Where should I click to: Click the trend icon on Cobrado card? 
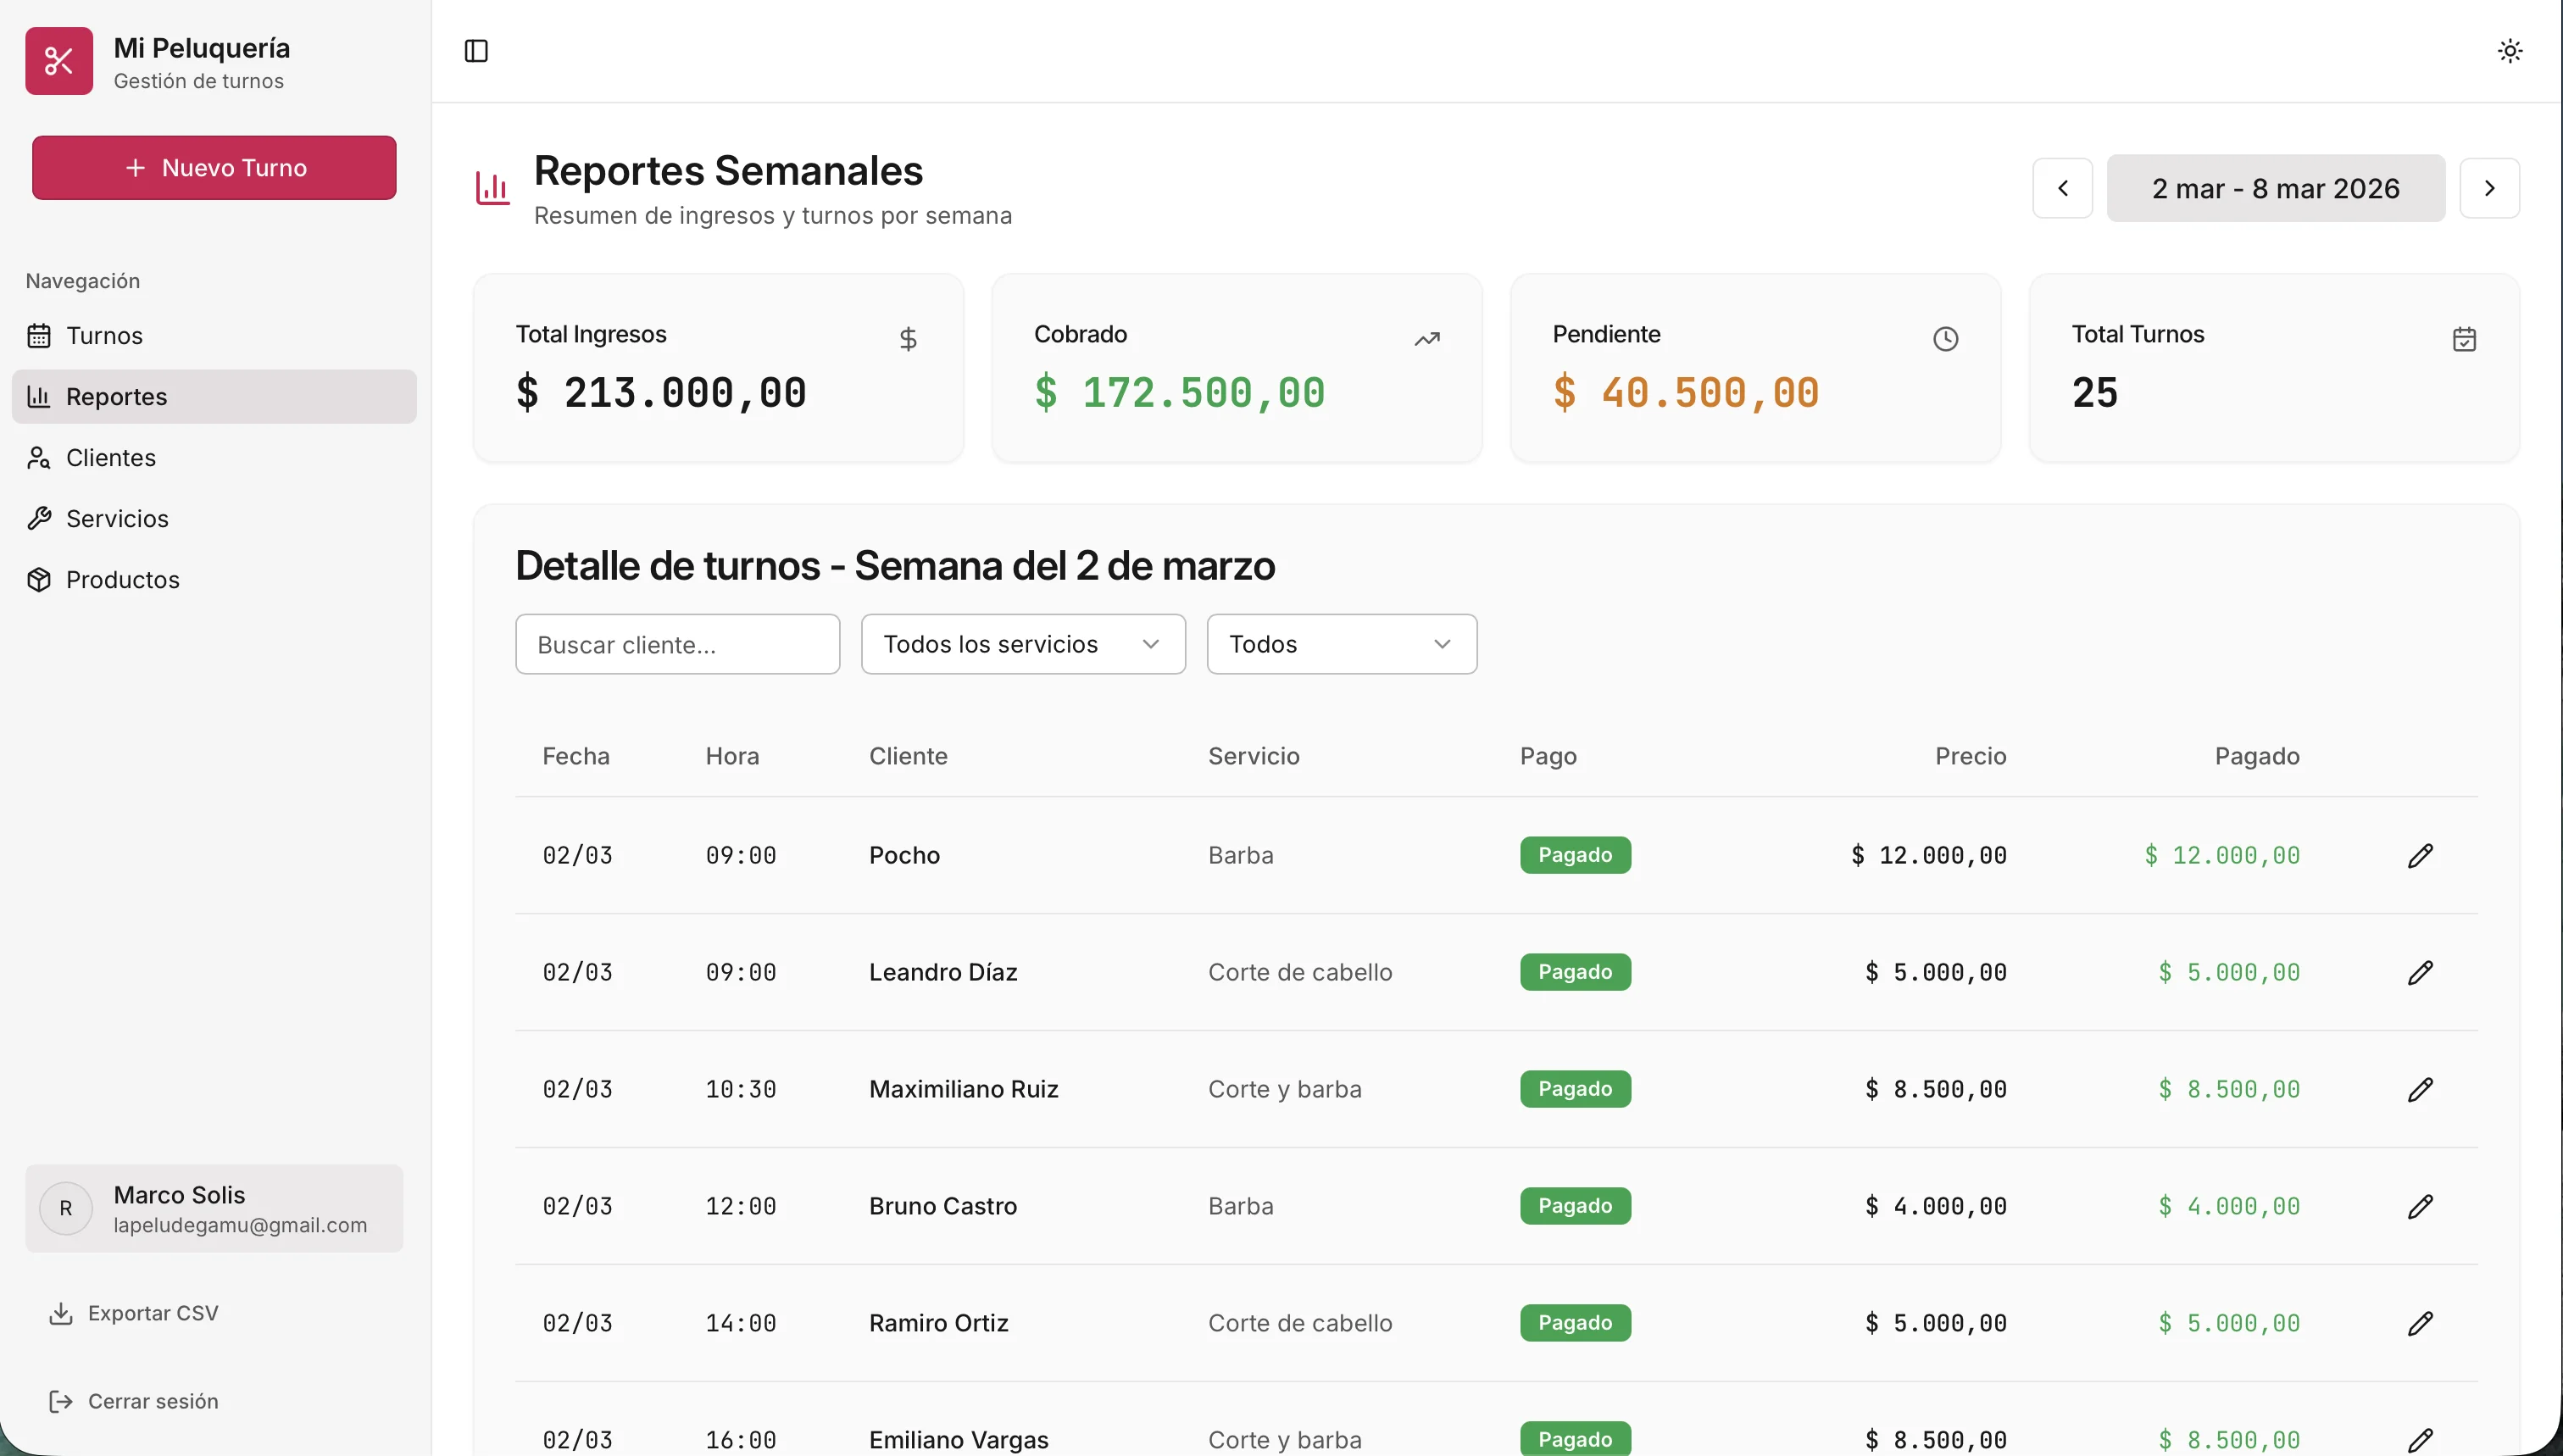coord(1427,339)
